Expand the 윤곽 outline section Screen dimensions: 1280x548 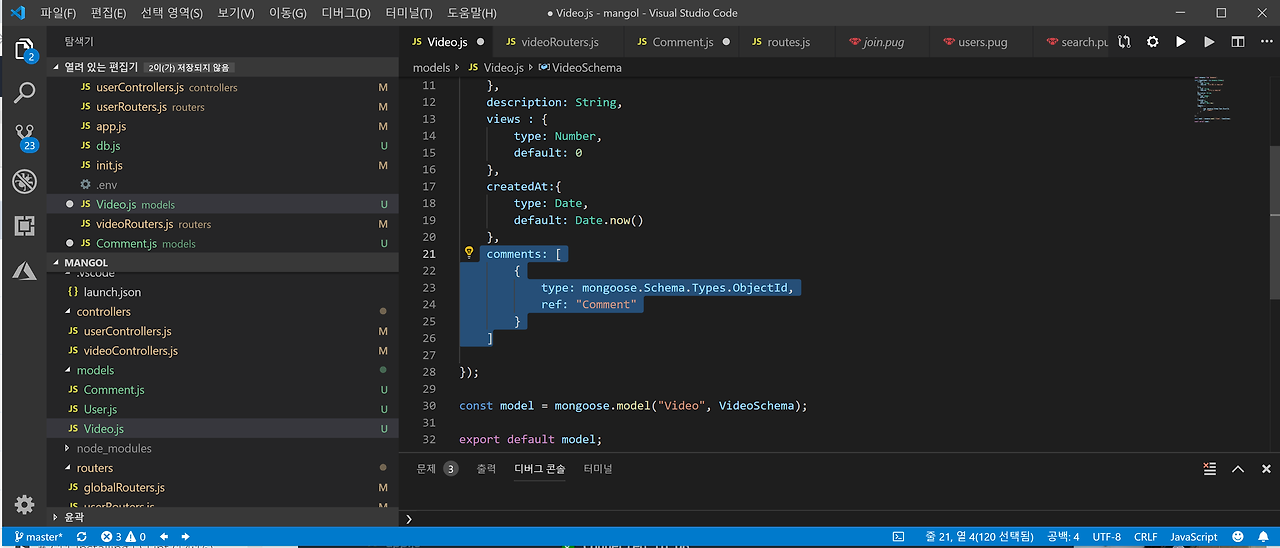[x=73, y=517]
